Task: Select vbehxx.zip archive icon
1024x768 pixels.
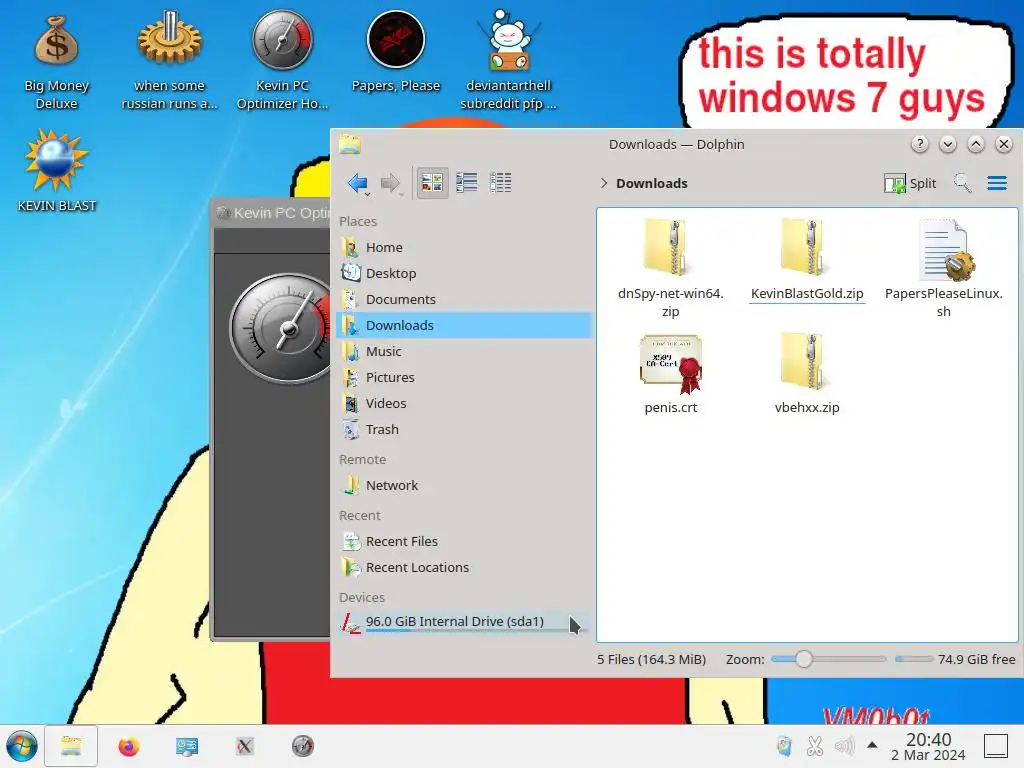Action: pyautogui.click(x=804, y=362)
